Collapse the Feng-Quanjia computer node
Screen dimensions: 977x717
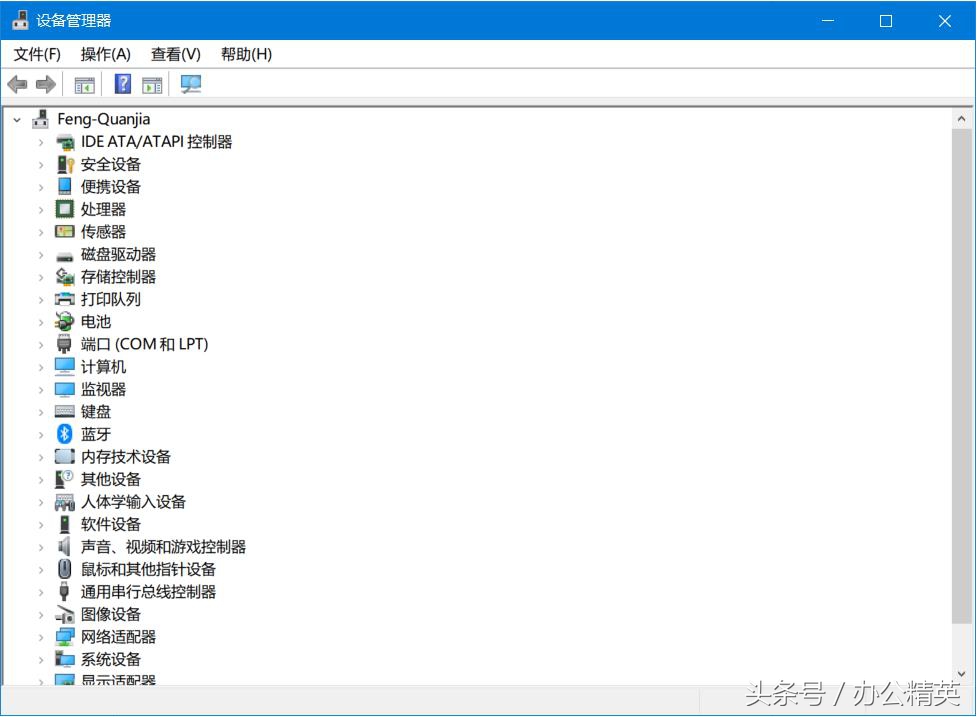16,119
